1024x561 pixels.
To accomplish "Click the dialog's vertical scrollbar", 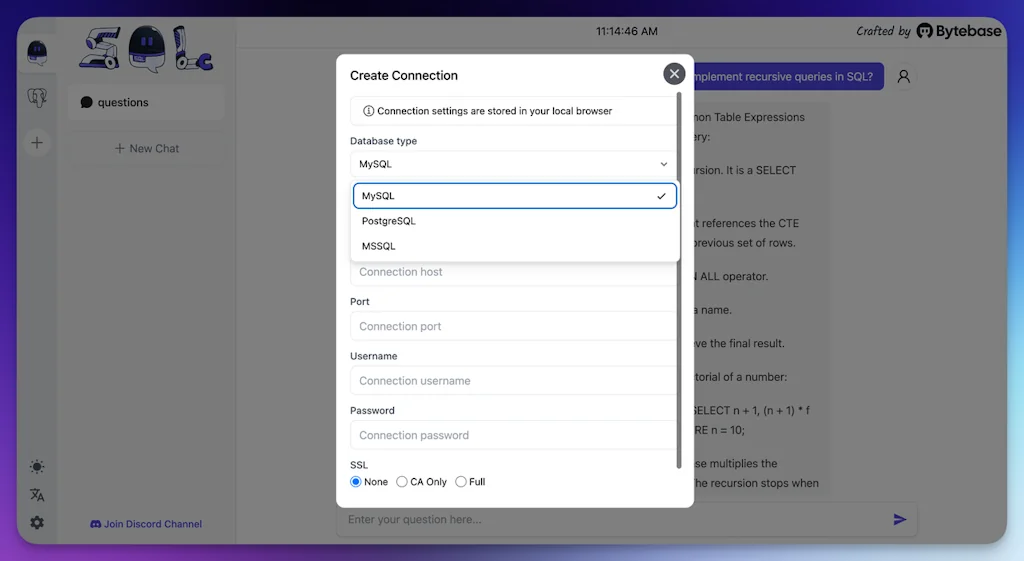I will pos(680,280).
